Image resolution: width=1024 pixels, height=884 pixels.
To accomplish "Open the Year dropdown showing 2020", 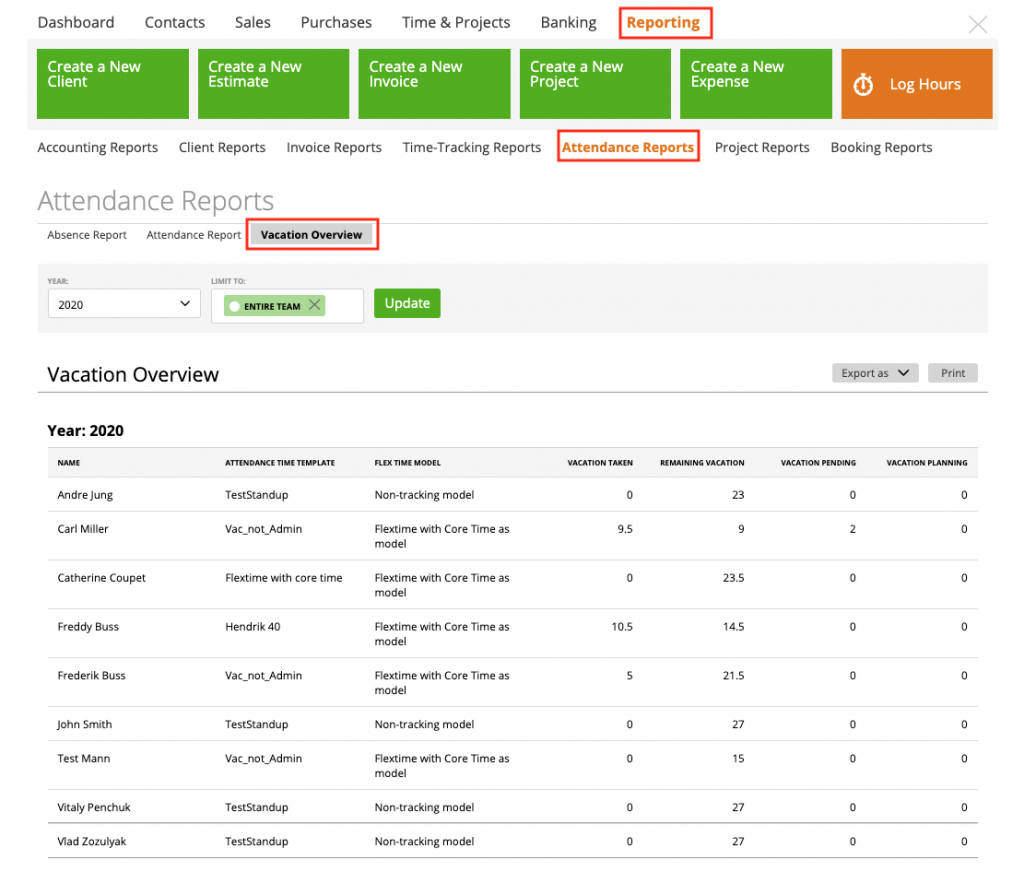I will [x=123, y=302].
